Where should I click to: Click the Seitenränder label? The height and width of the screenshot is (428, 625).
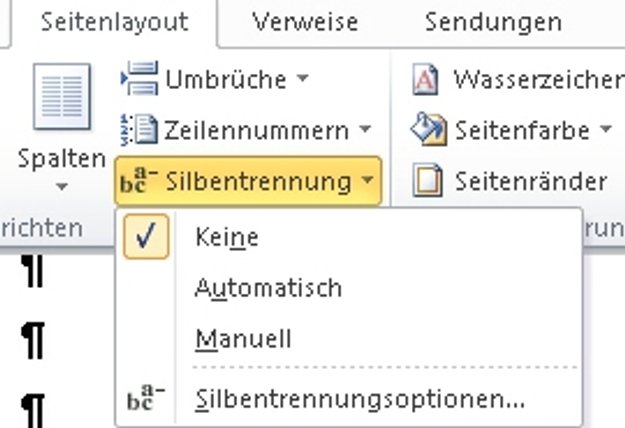pos(530,181)
